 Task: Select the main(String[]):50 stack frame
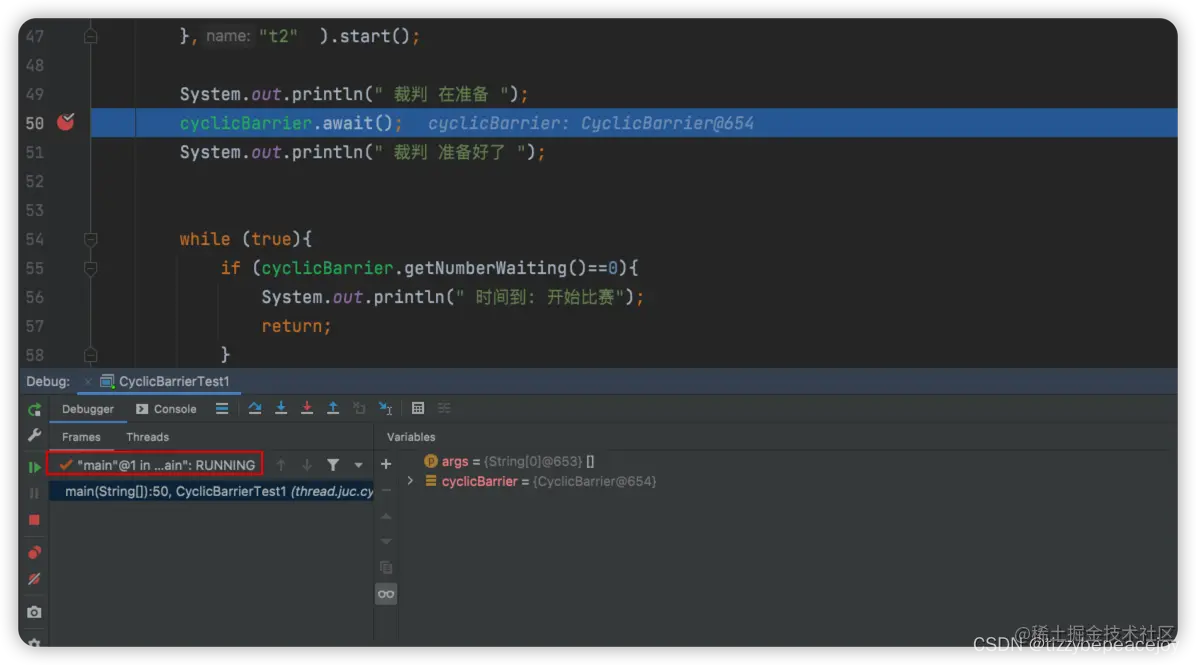pos(211,491)
